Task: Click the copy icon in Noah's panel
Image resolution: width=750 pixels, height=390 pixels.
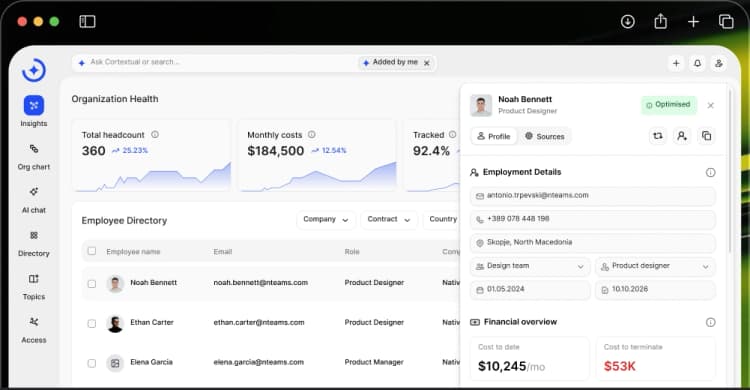Action: point(706,136)
